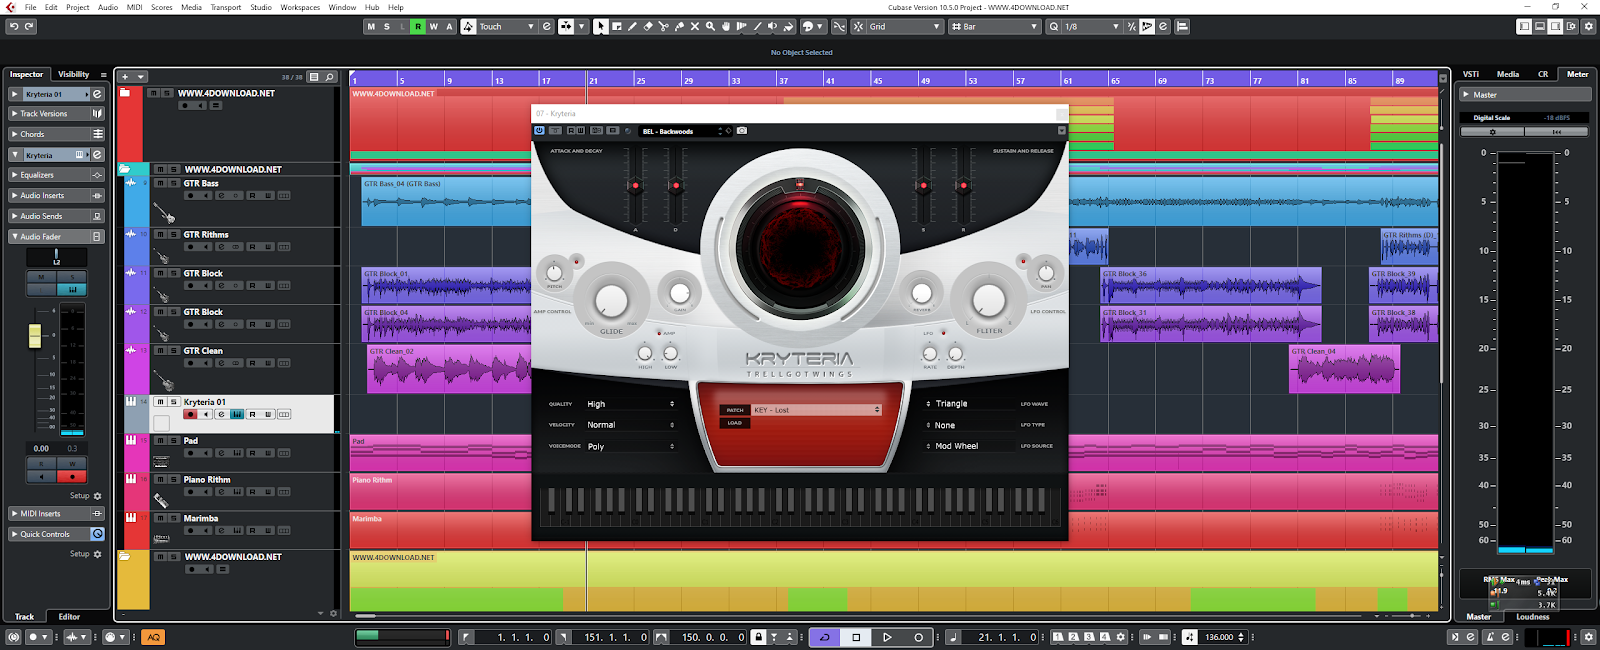Click the large FILTER knob in Kryteria
The height and width of the screenshot is (650, 1600).
[x=988, y=299]
